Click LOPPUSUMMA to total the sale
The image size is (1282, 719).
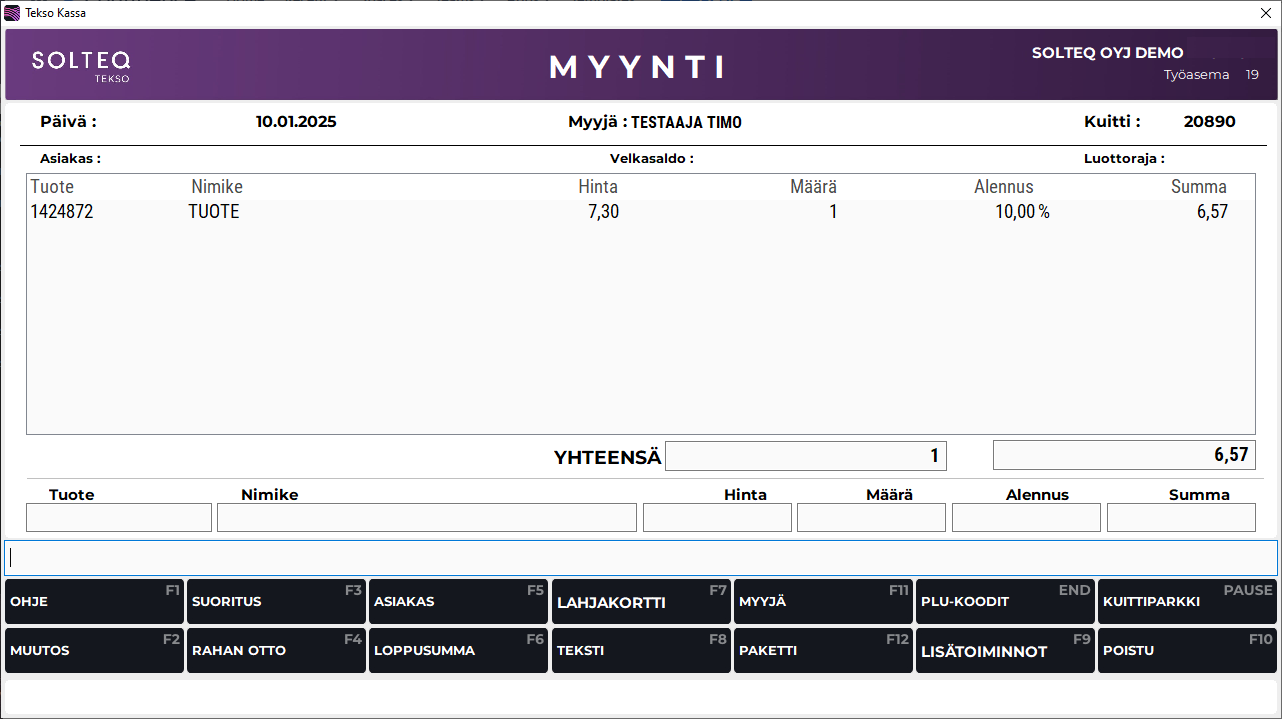(458, 650)
